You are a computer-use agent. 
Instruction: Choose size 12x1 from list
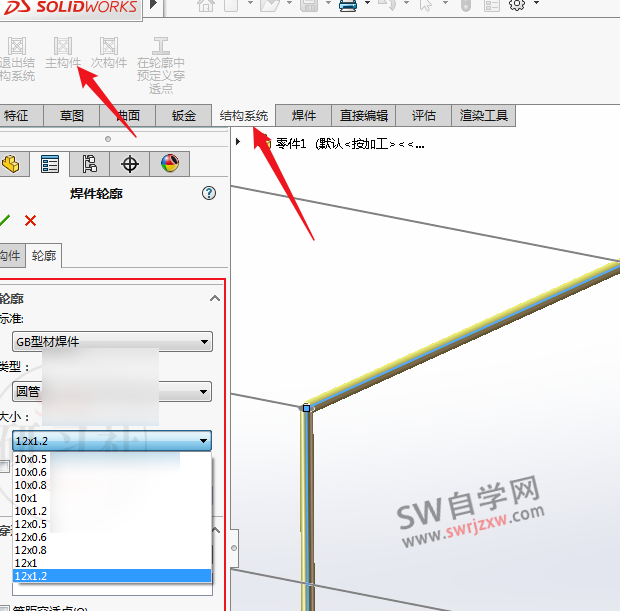(112, 563)
